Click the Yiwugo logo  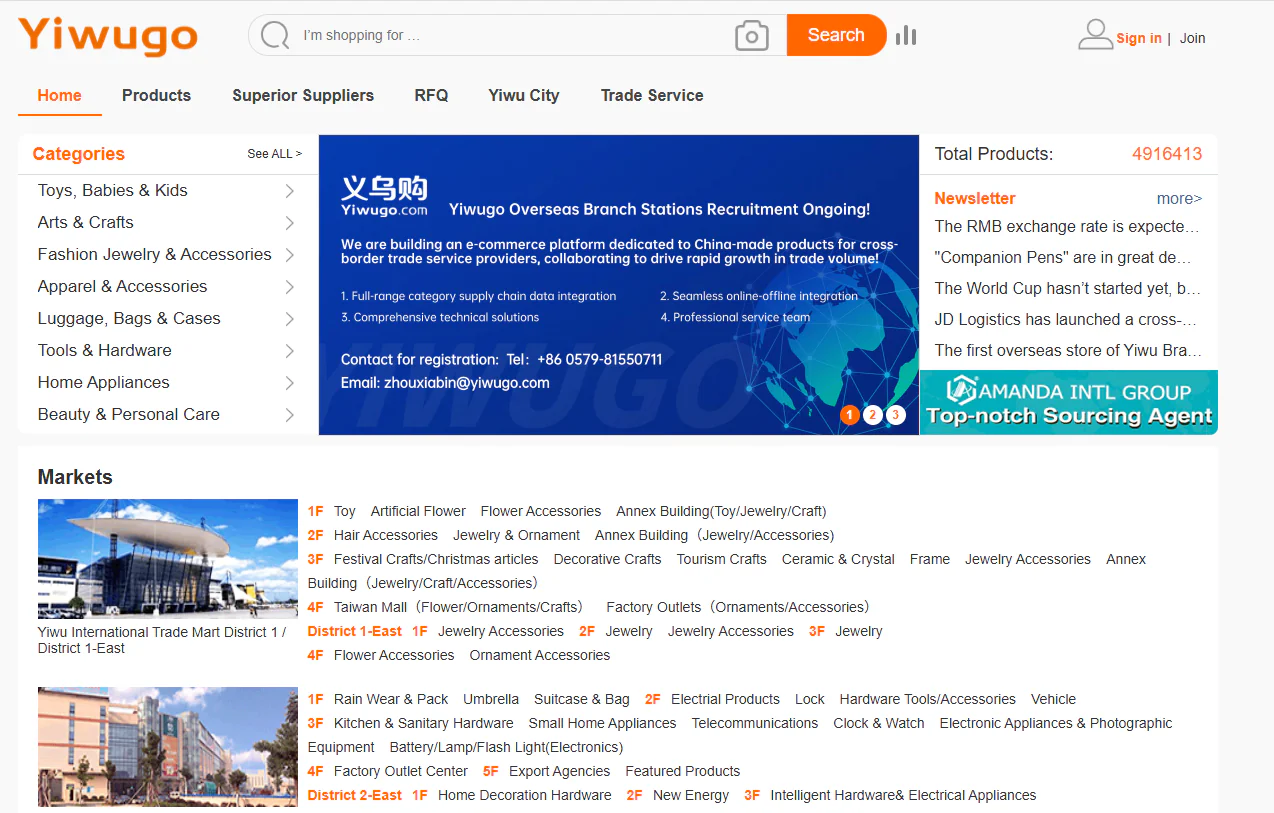point(107,36)
